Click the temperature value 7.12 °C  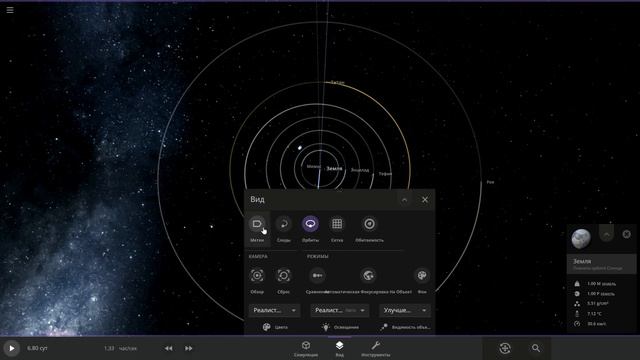pos(594,314)
